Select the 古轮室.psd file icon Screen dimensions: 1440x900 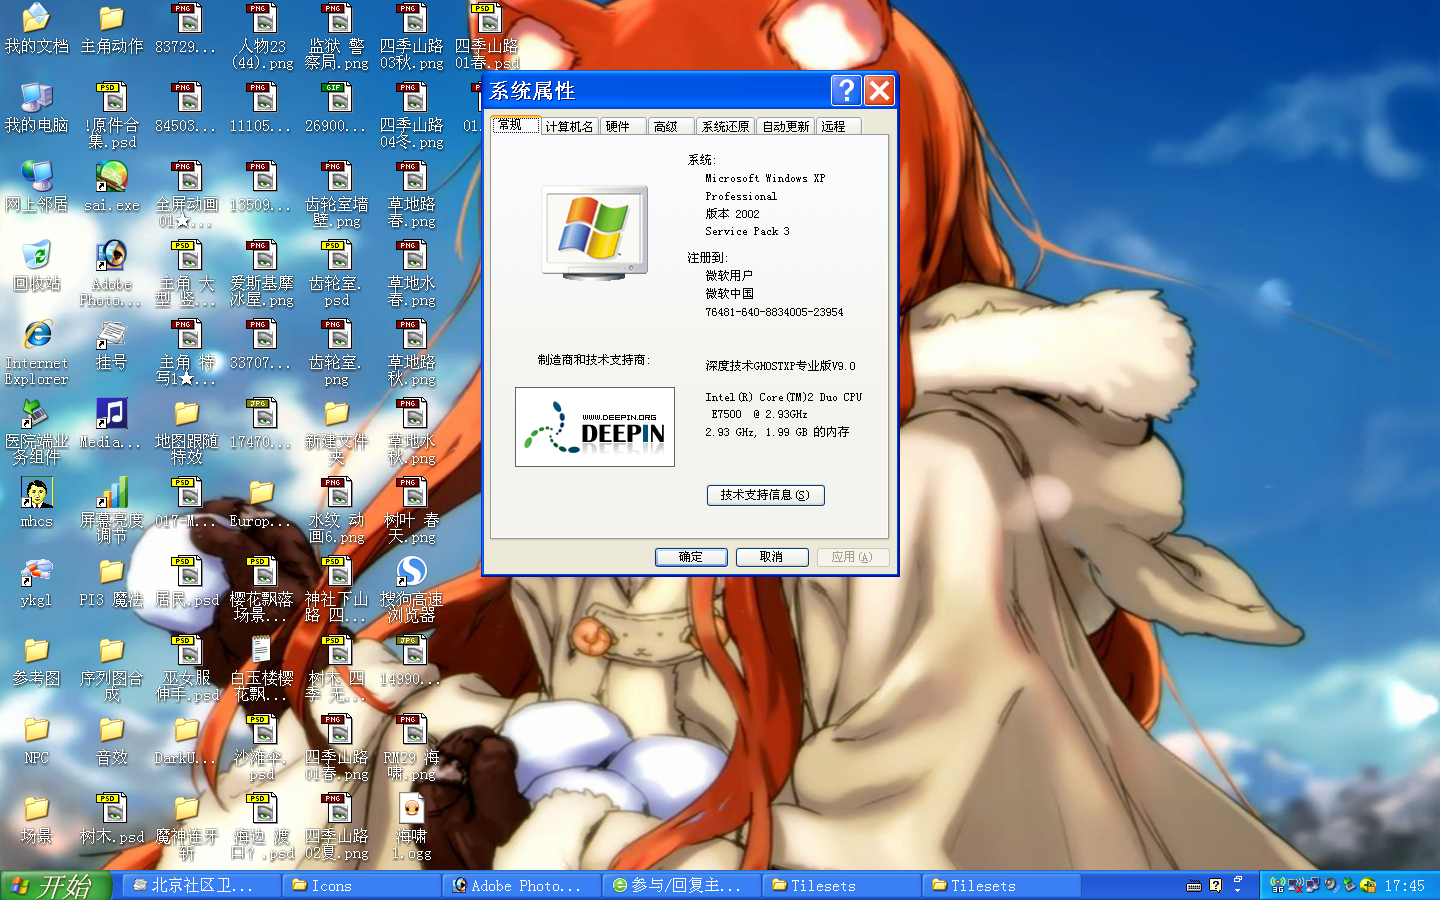336,273
